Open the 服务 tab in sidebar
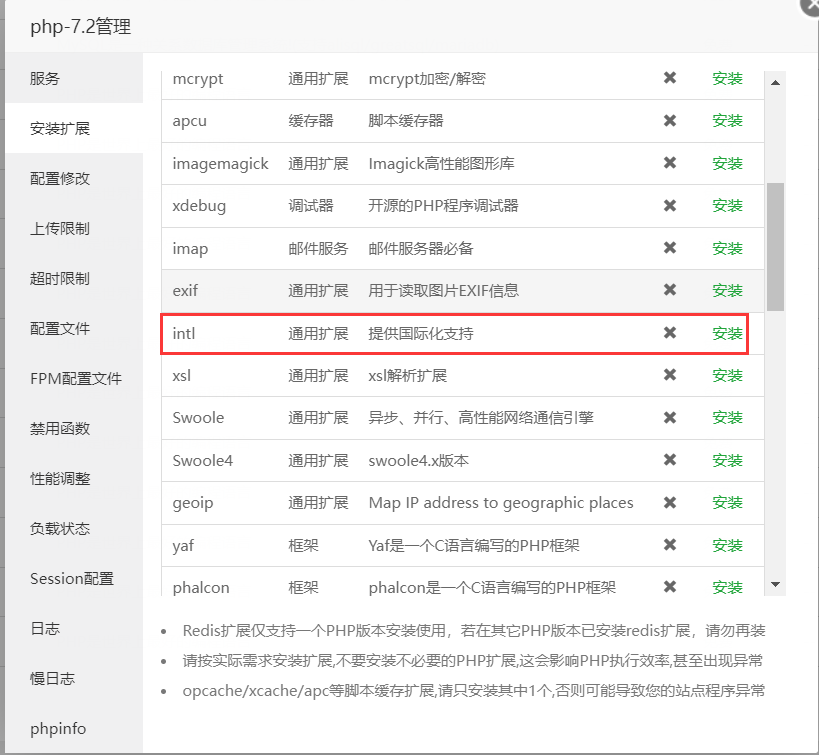 [x=74, y=78]
